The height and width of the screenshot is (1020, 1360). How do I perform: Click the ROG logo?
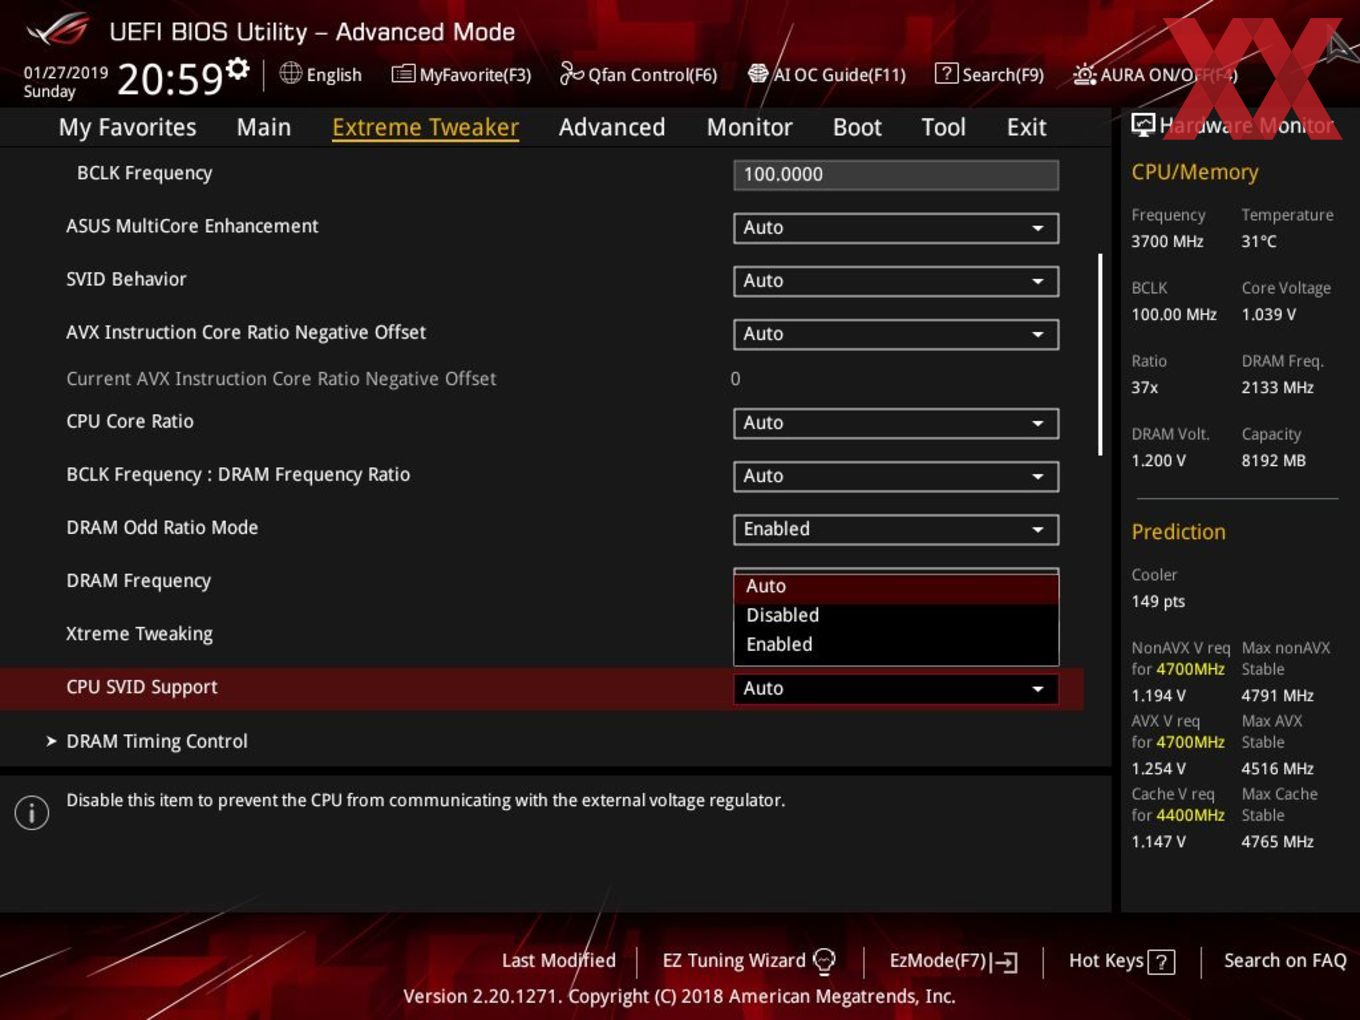(58, 30)
